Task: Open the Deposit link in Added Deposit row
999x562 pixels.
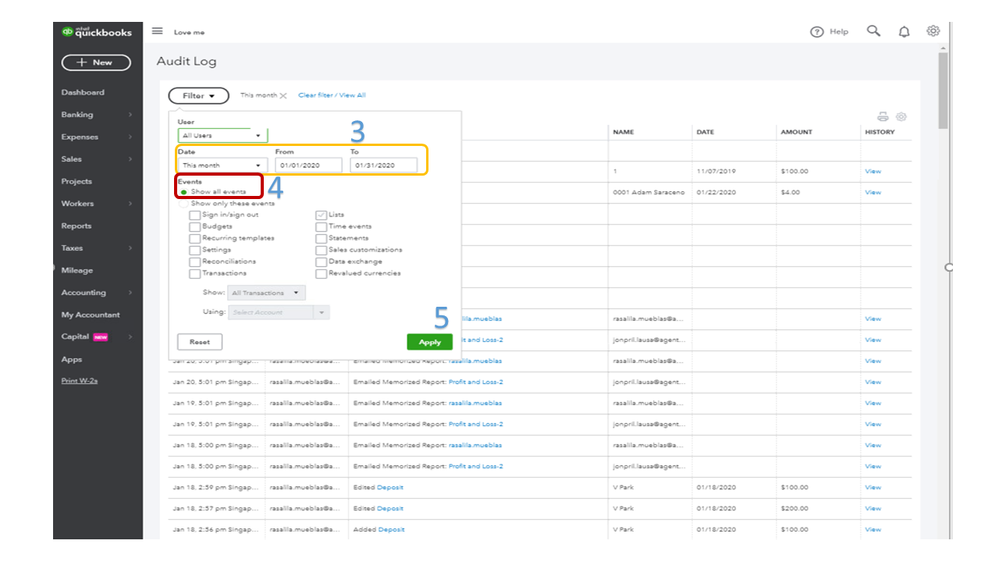Action: [x=391, y=530]
